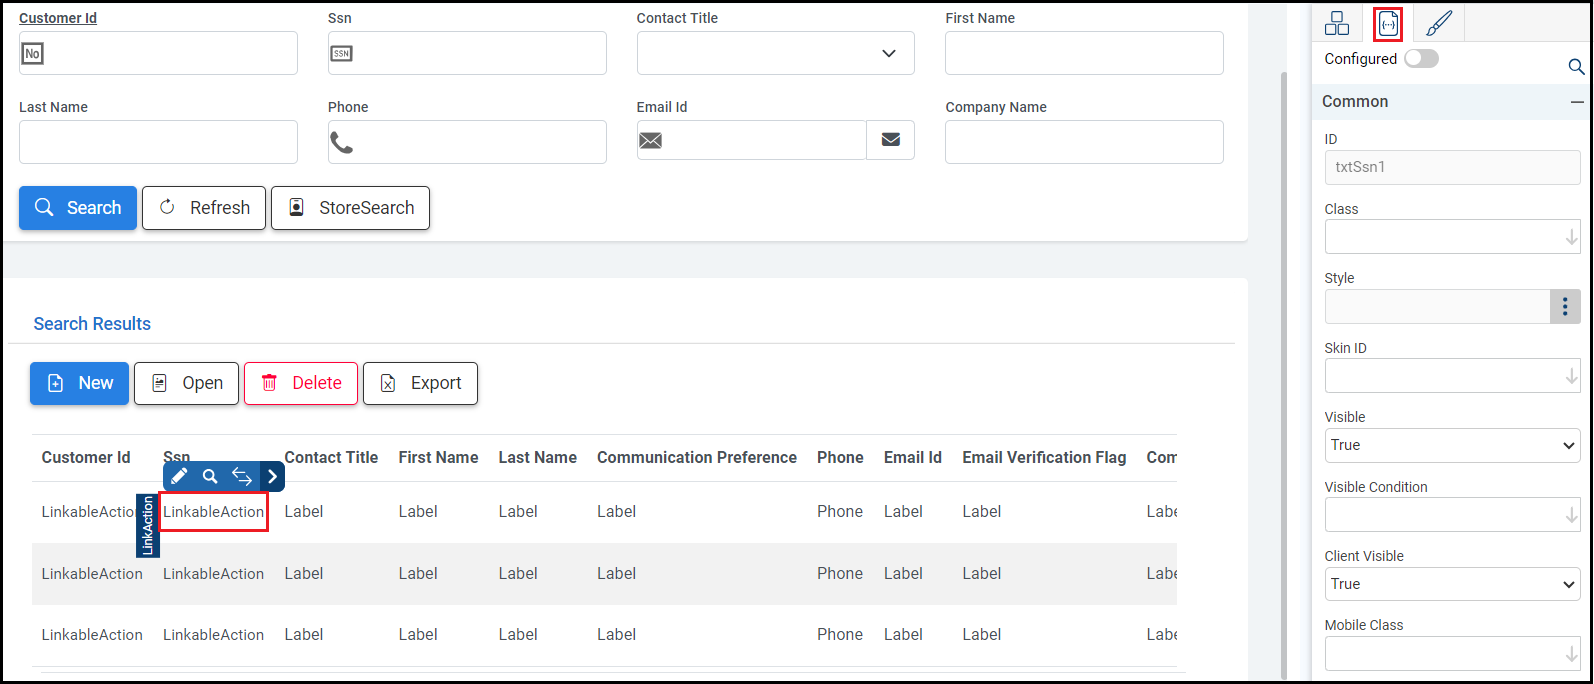Expand the floating toolbar right chevron
This screenshot has width=1594, height=684.
click(x=272, y=476)
